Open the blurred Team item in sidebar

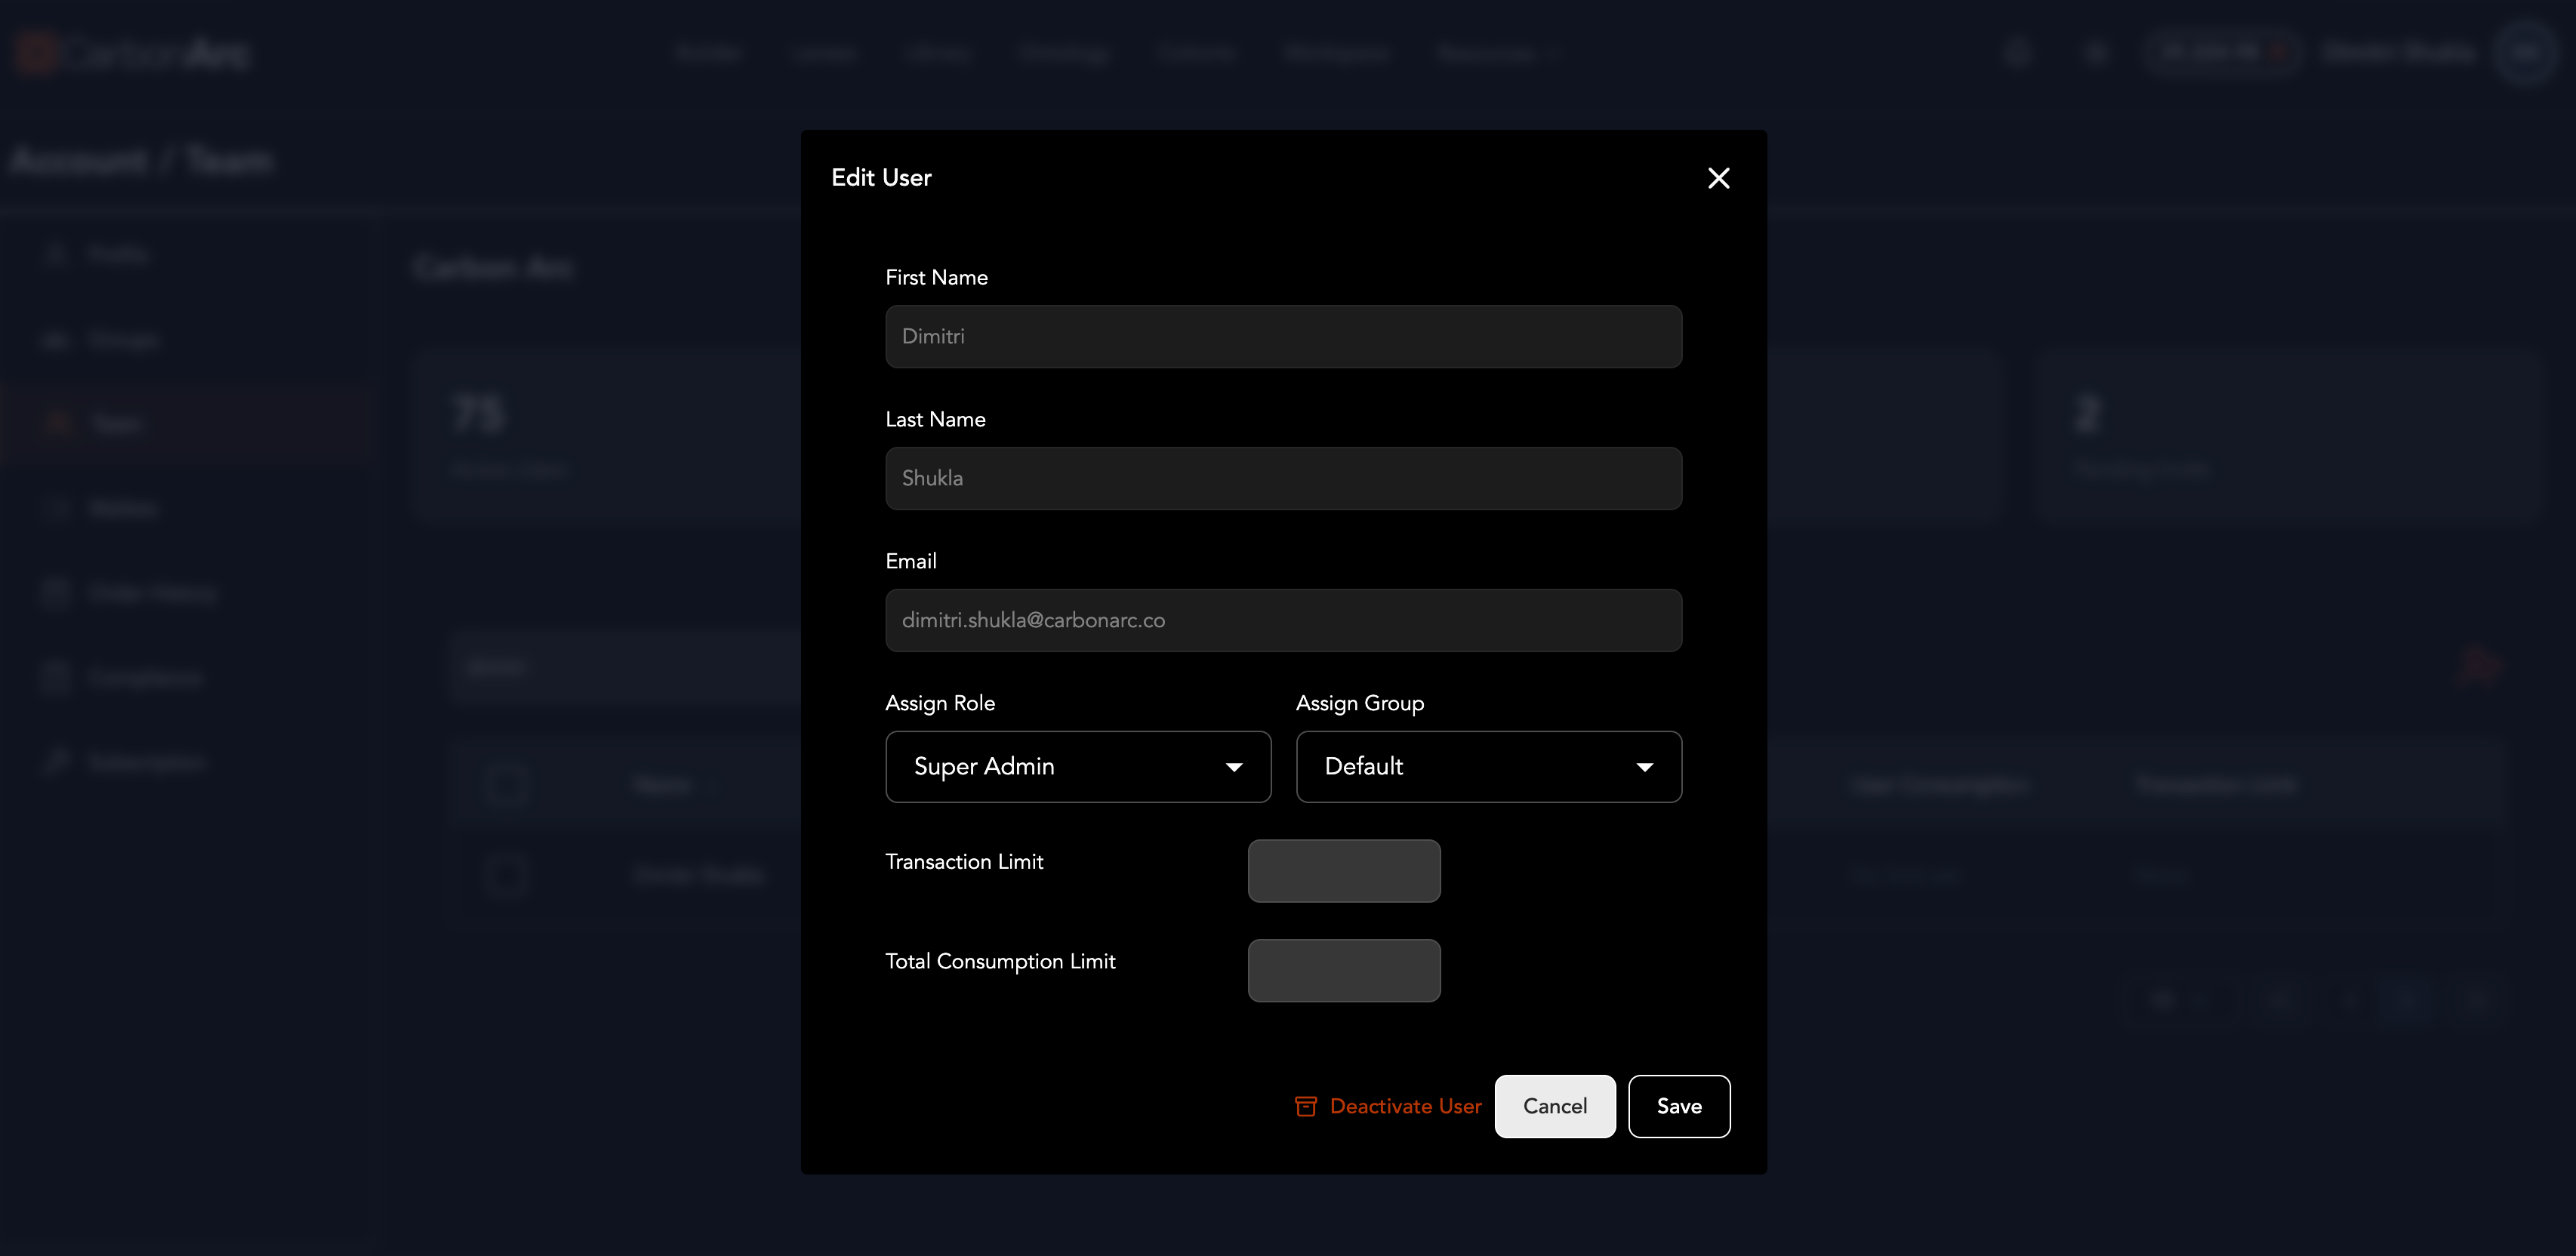[115, 424]
